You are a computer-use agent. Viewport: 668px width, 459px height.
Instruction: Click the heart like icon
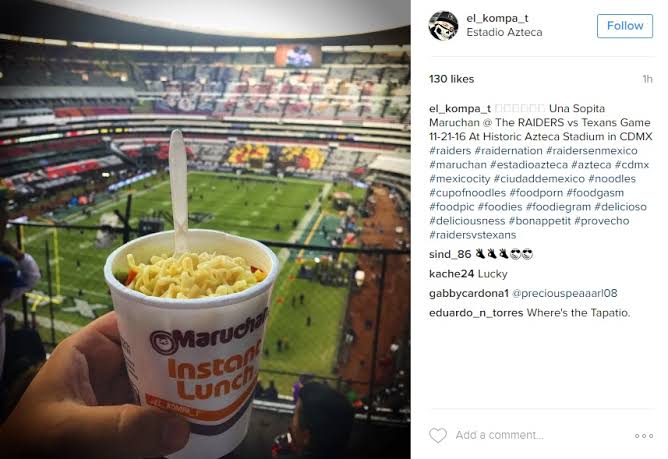tap(438, 435)
